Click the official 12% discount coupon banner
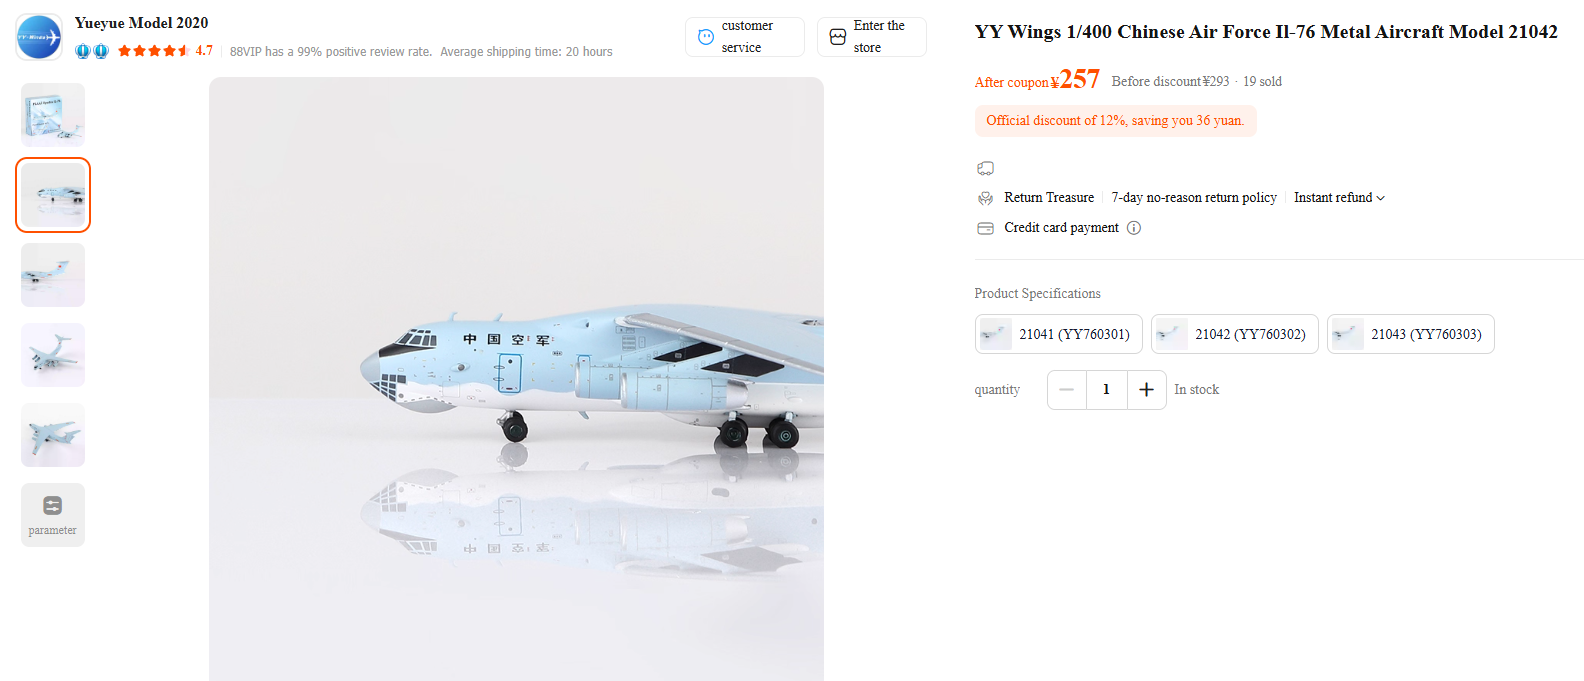1584x681 pixels. point(1115,121)
